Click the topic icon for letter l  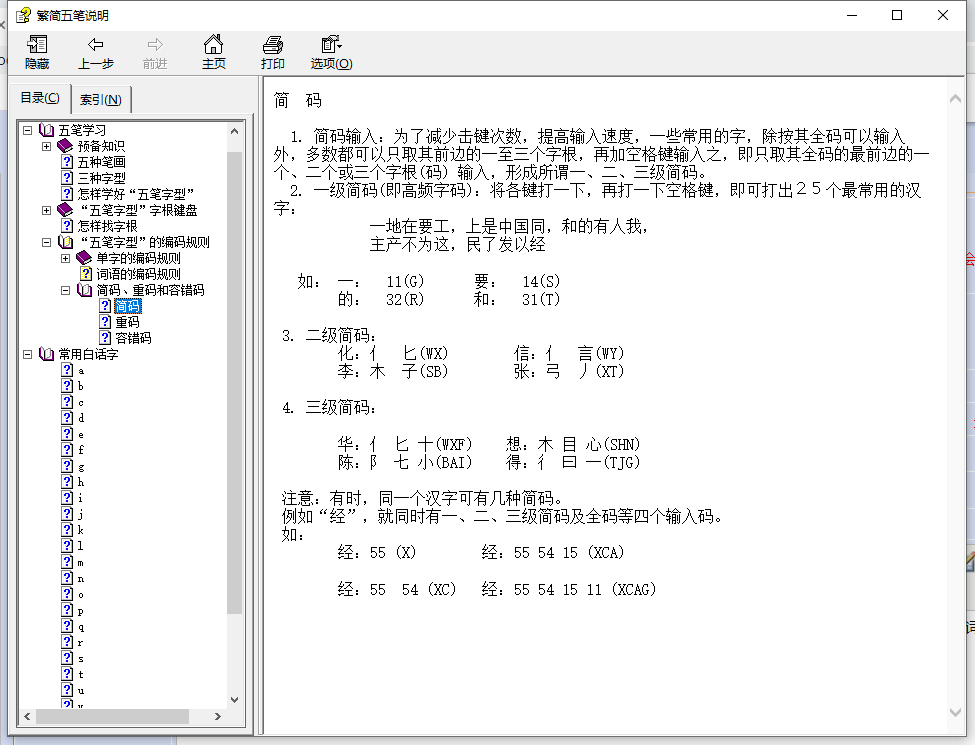click(68, 546)
